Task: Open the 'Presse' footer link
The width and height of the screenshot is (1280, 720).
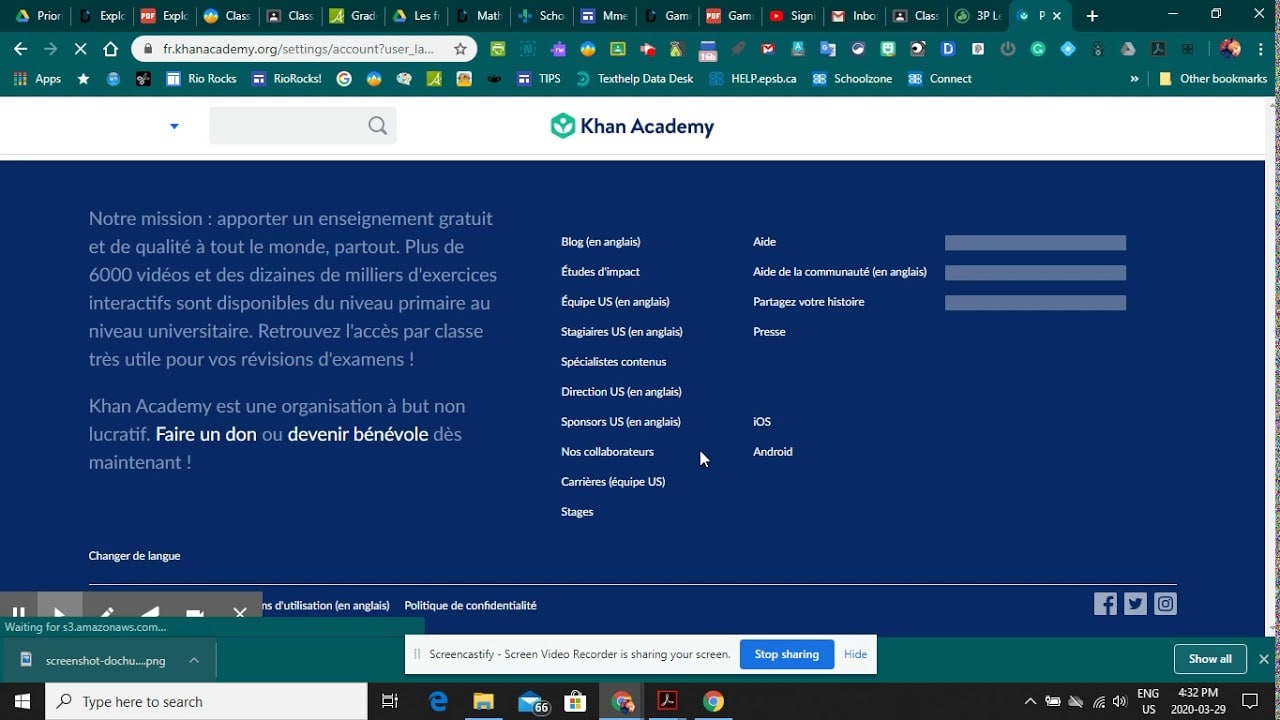Action: point(769,332)
